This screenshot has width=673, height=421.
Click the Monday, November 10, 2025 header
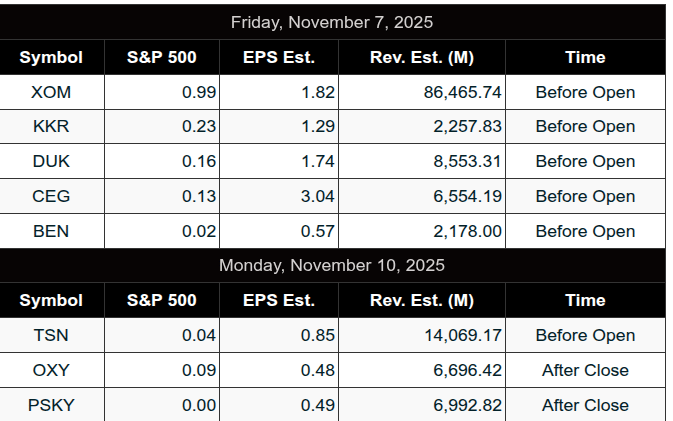point(332,266)
